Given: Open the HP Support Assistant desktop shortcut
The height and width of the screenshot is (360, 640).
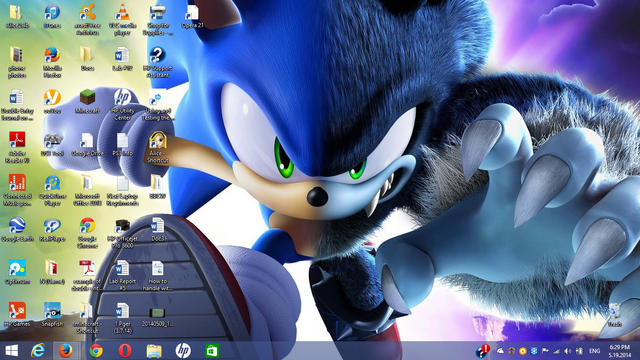Looking at the screenshot, I should click(x=158, y=62).
